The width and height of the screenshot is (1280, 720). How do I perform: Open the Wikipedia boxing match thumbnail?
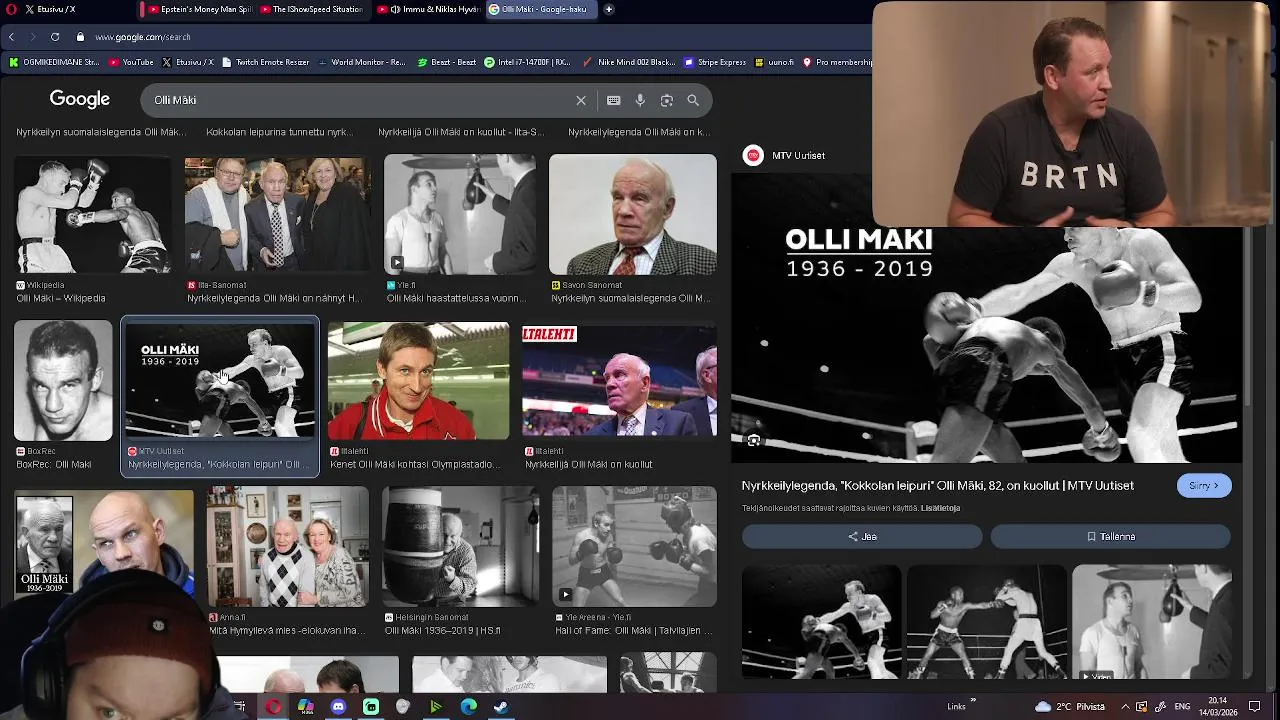coord(92,215)
